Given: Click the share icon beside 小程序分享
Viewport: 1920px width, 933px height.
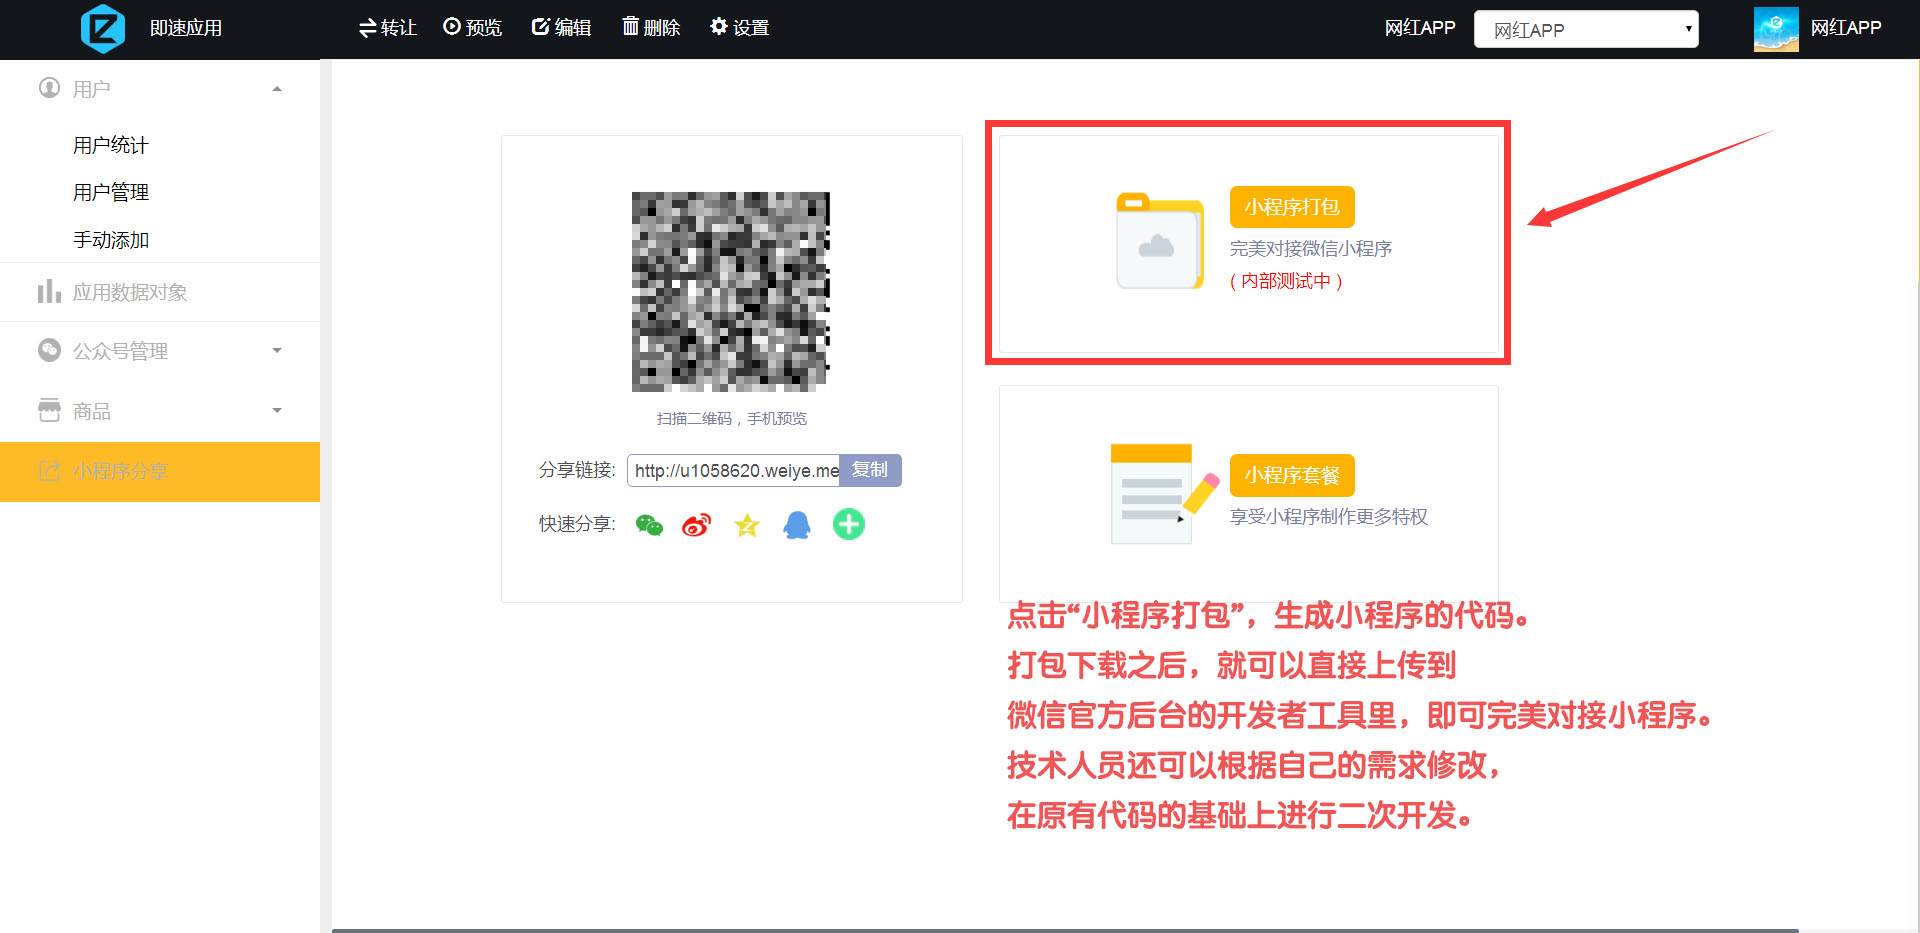Looking at the screenshot, I should 49,470.
